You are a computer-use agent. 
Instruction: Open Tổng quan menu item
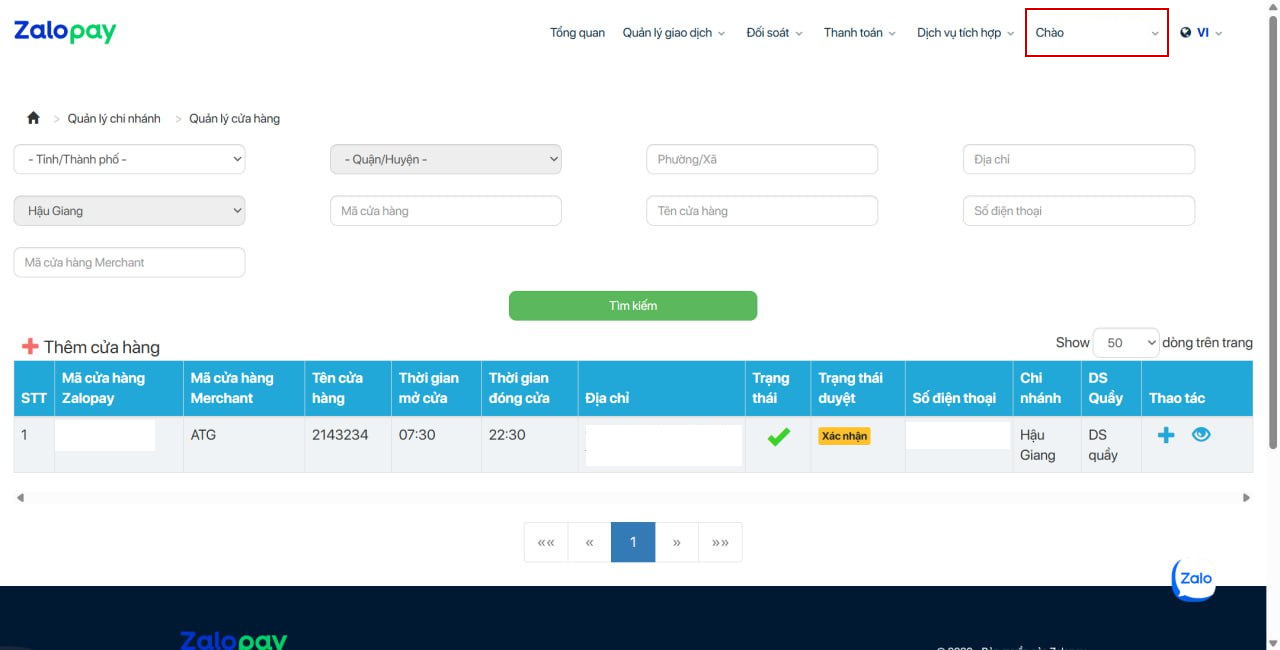tap(577, 33)
